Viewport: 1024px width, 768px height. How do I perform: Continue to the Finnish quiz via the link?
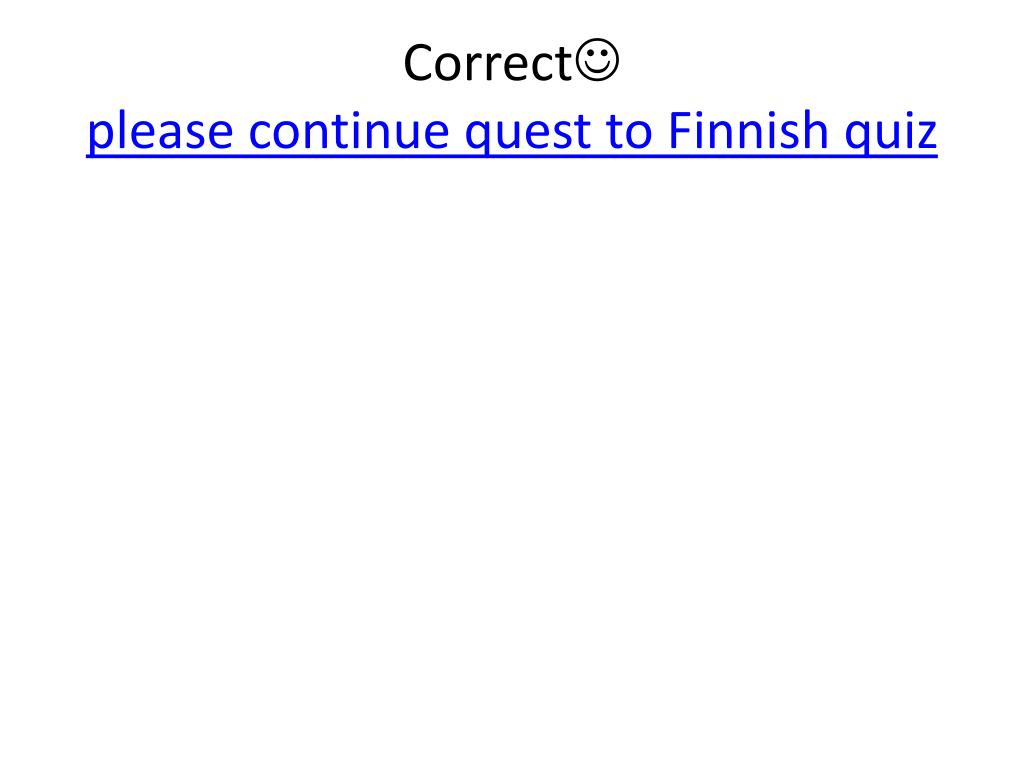coord(512,132)
